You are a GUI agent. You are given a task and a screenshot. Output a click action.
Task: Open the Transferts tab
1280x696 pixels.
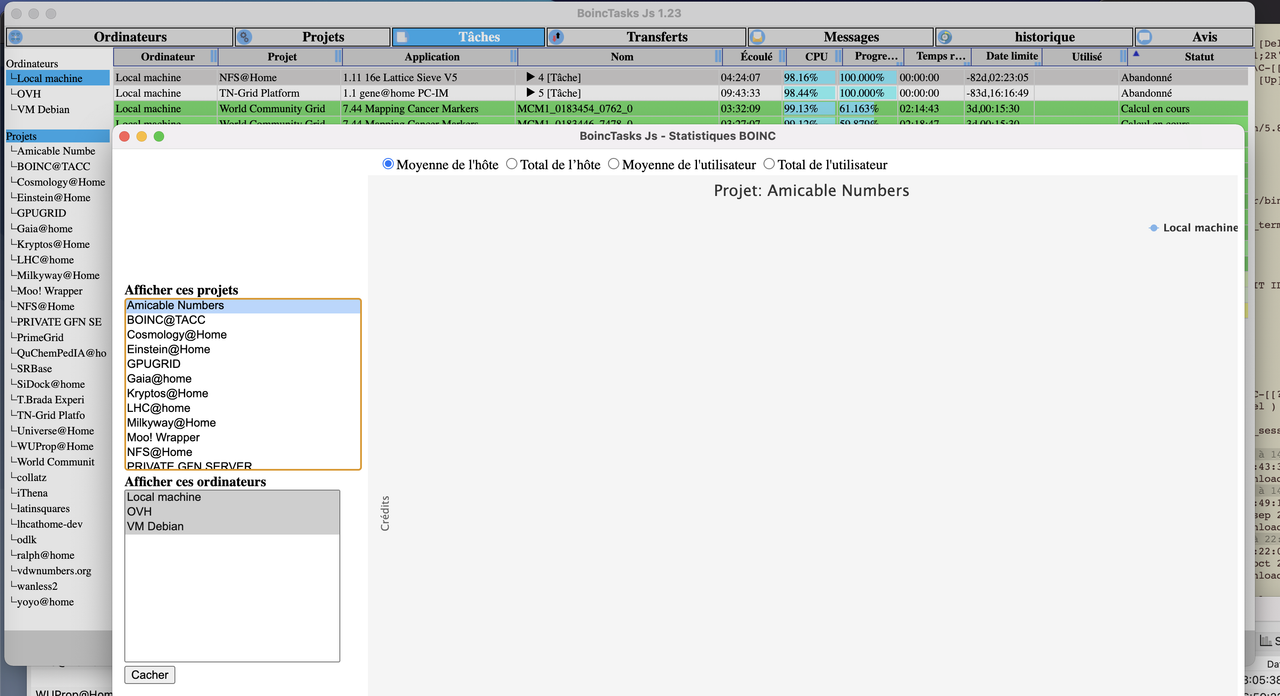click(645, 37)
